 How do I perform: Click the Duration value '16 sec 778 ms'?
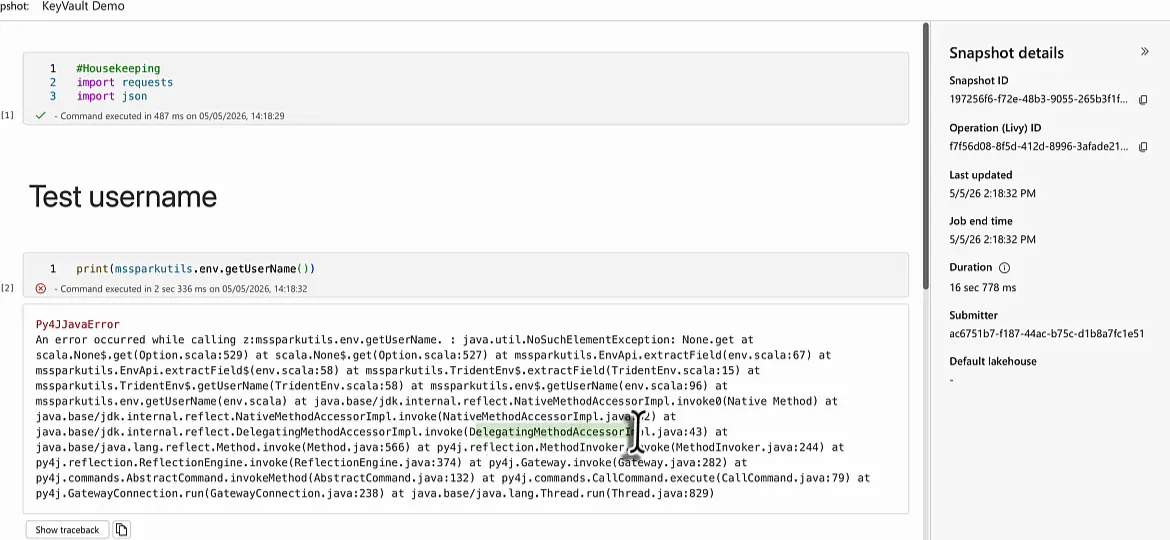pyautogui.click(x=982, y=287)
